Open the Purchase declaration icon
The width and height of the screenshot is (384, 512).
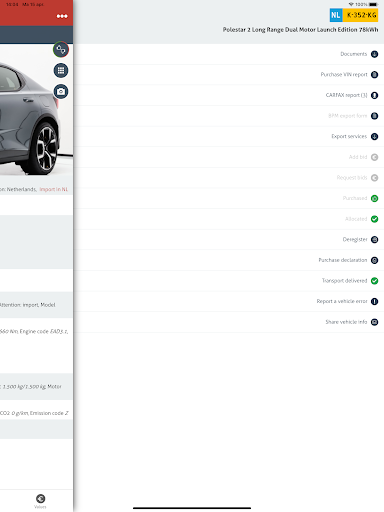point(374,260)
